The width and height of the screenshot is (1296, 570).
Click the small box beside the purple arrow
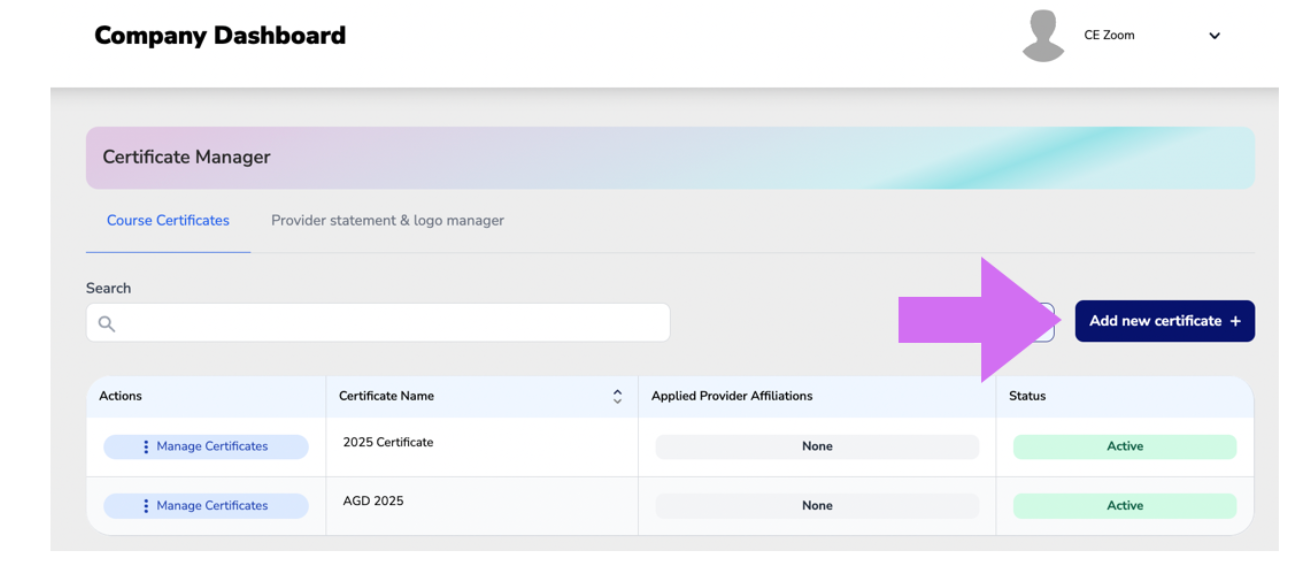click(x=1047, y=322)
